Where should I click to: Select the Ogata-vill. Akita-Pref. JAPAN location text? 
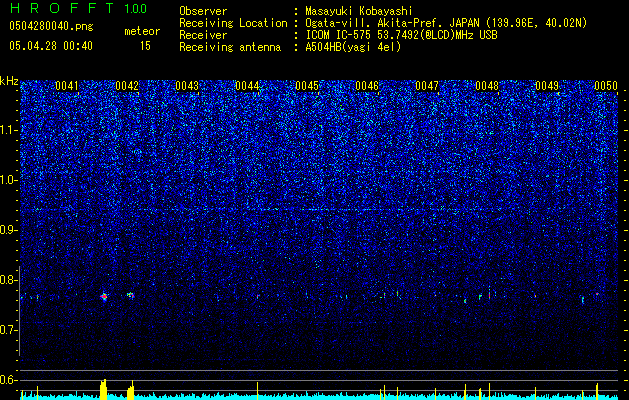tap(446, 23)
